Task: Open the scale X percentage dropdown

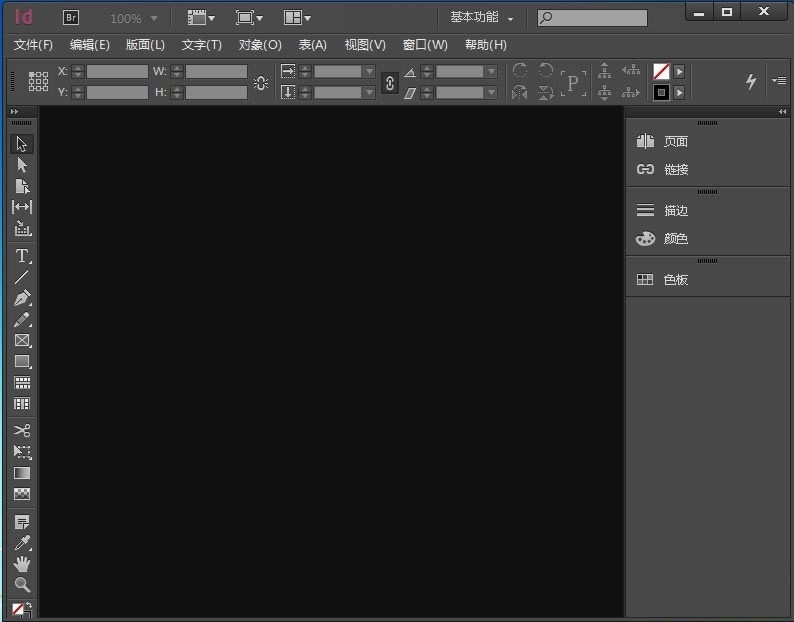Action: (370, 71)
